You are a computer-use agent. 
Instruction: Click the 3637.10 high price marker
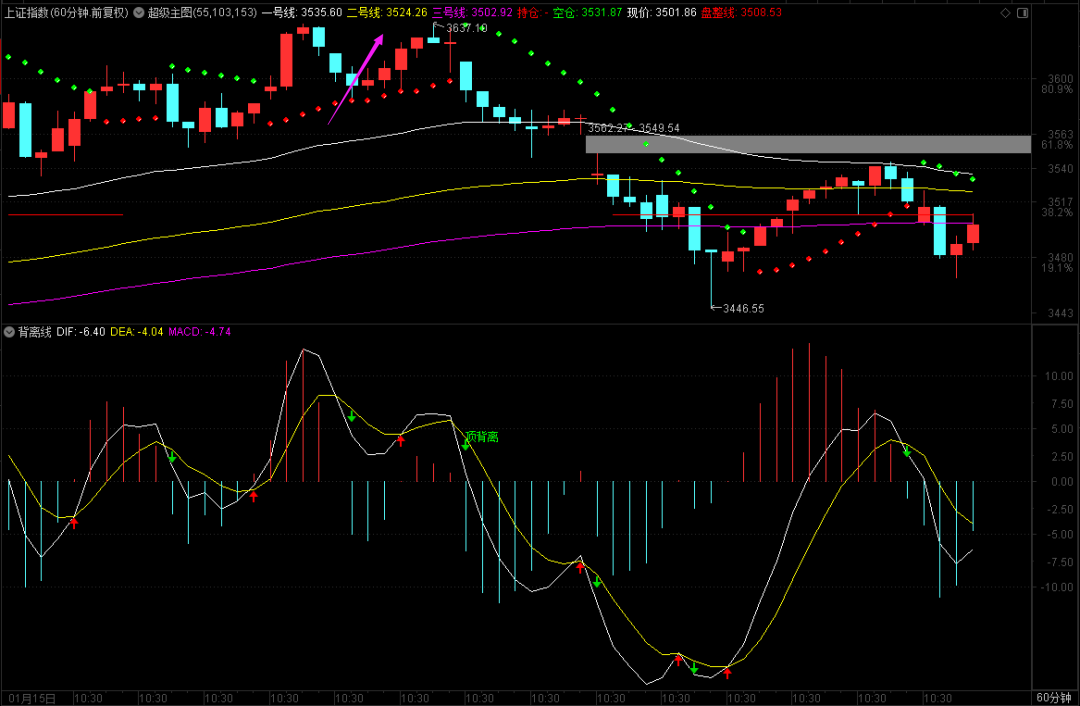[466, 28]
